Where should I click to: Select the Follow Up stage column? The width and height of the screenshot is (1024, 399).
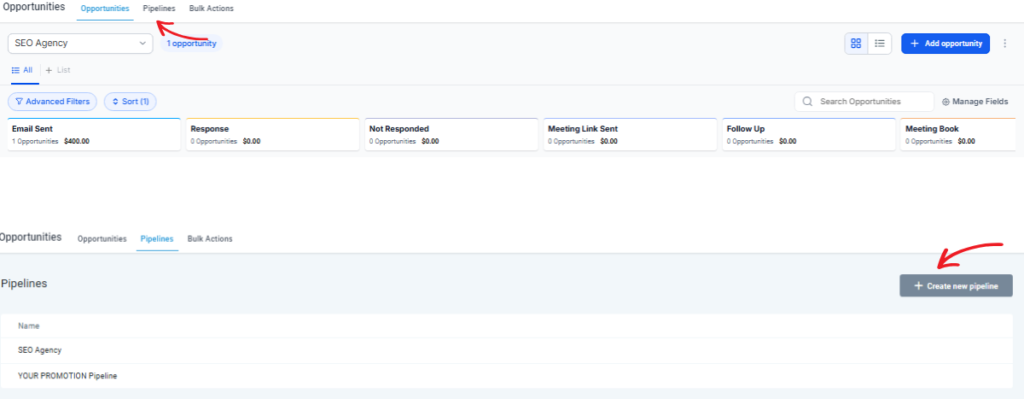pos(809,135)
